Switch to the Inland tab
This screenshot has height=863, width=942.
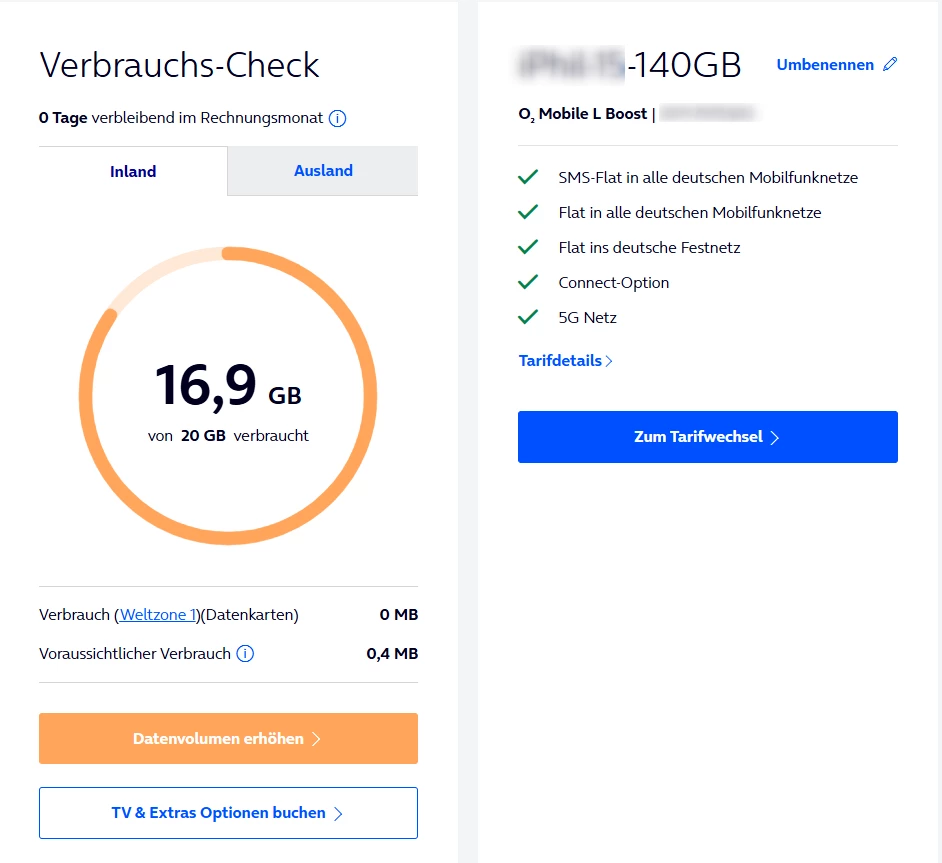pos(133,171)
